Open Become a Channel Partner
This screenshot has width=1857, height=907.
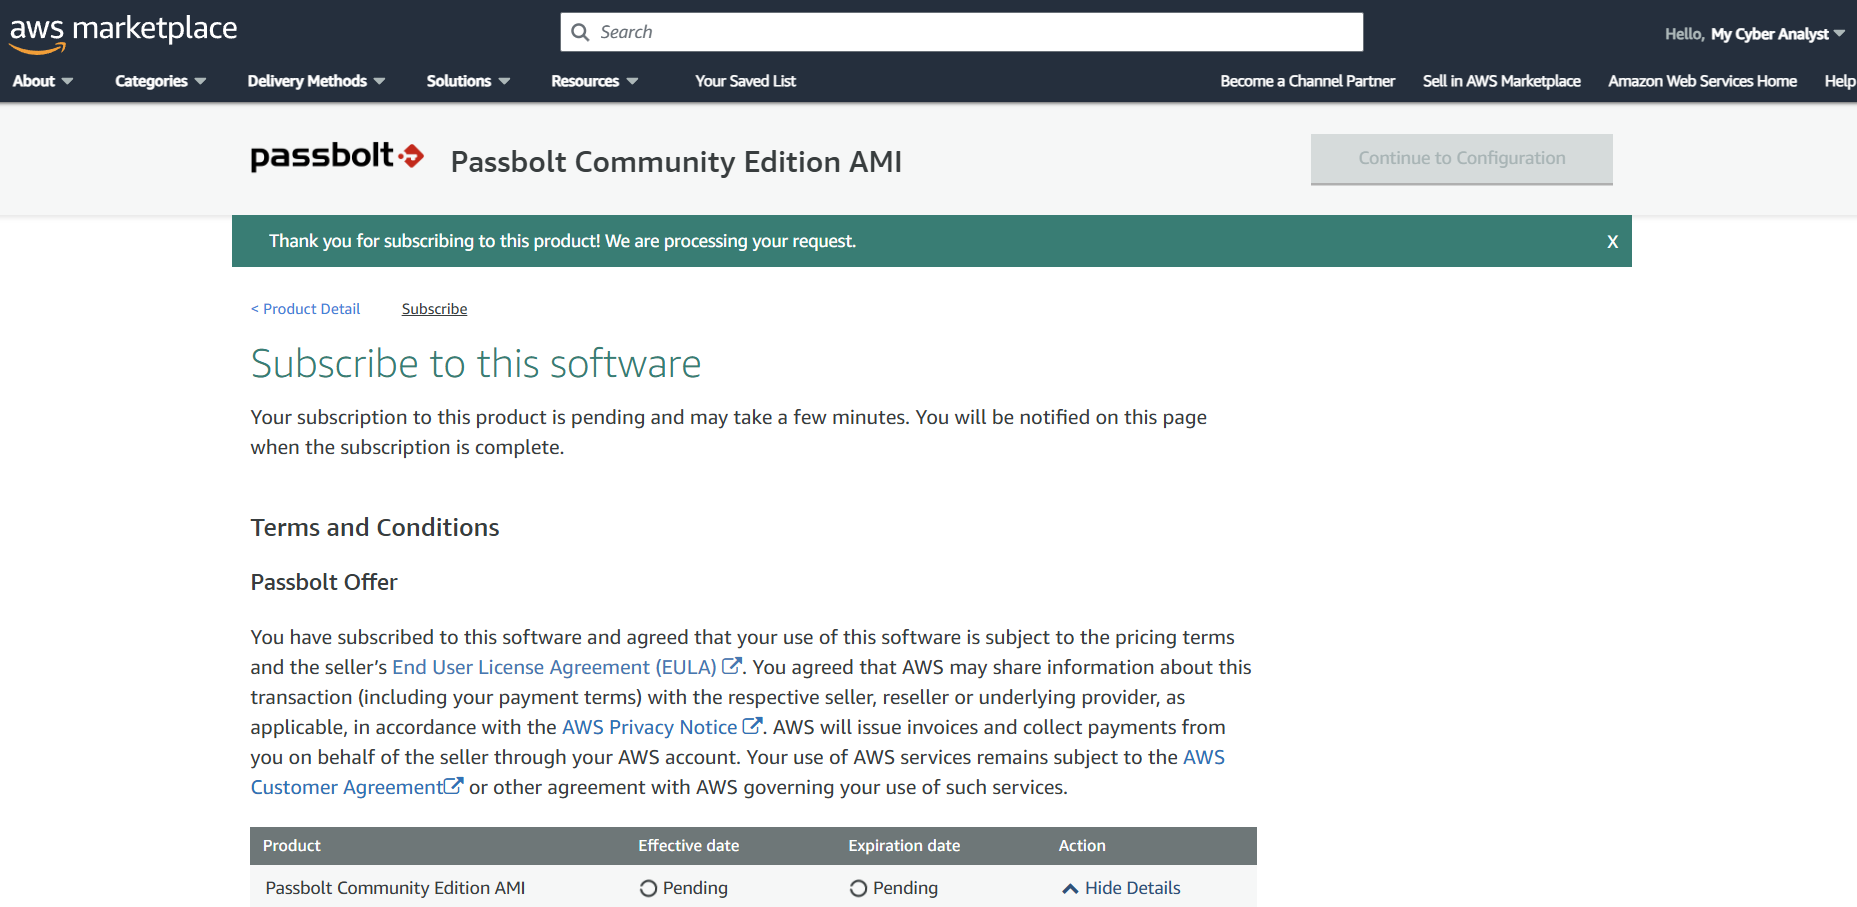(1307, 81)
